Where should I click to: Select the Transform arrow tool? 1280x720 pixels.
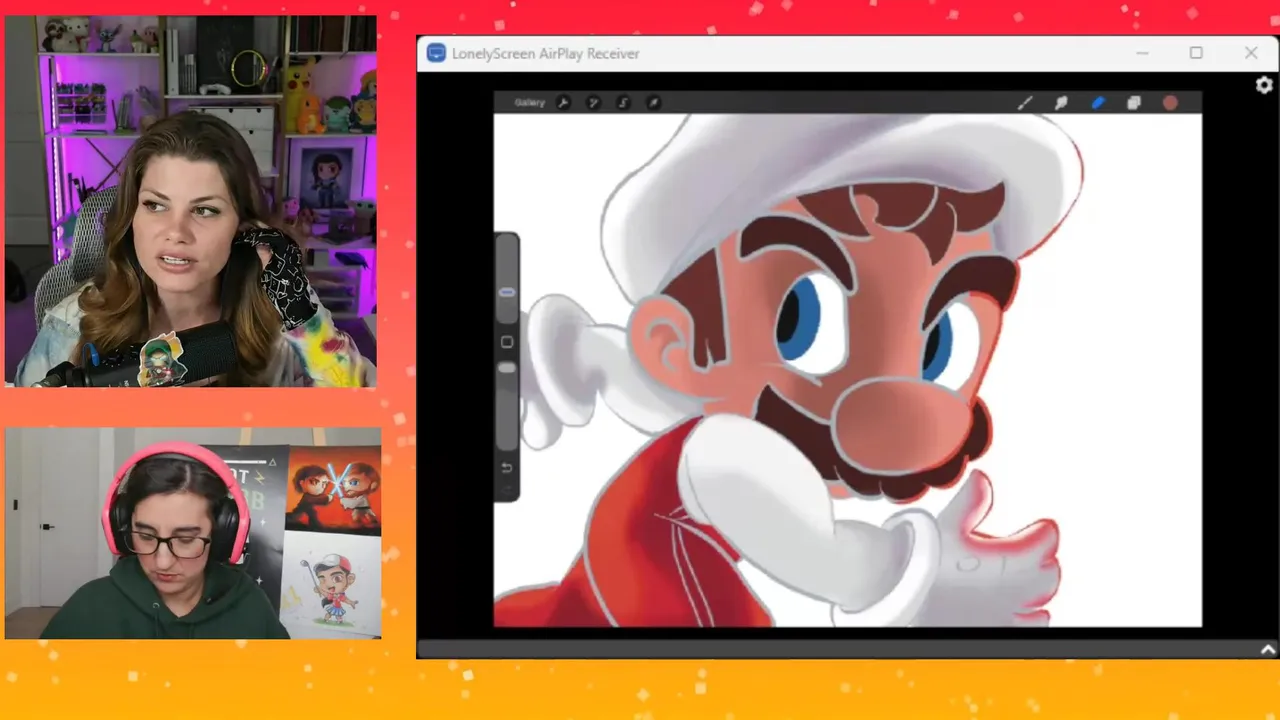point(653,102)
